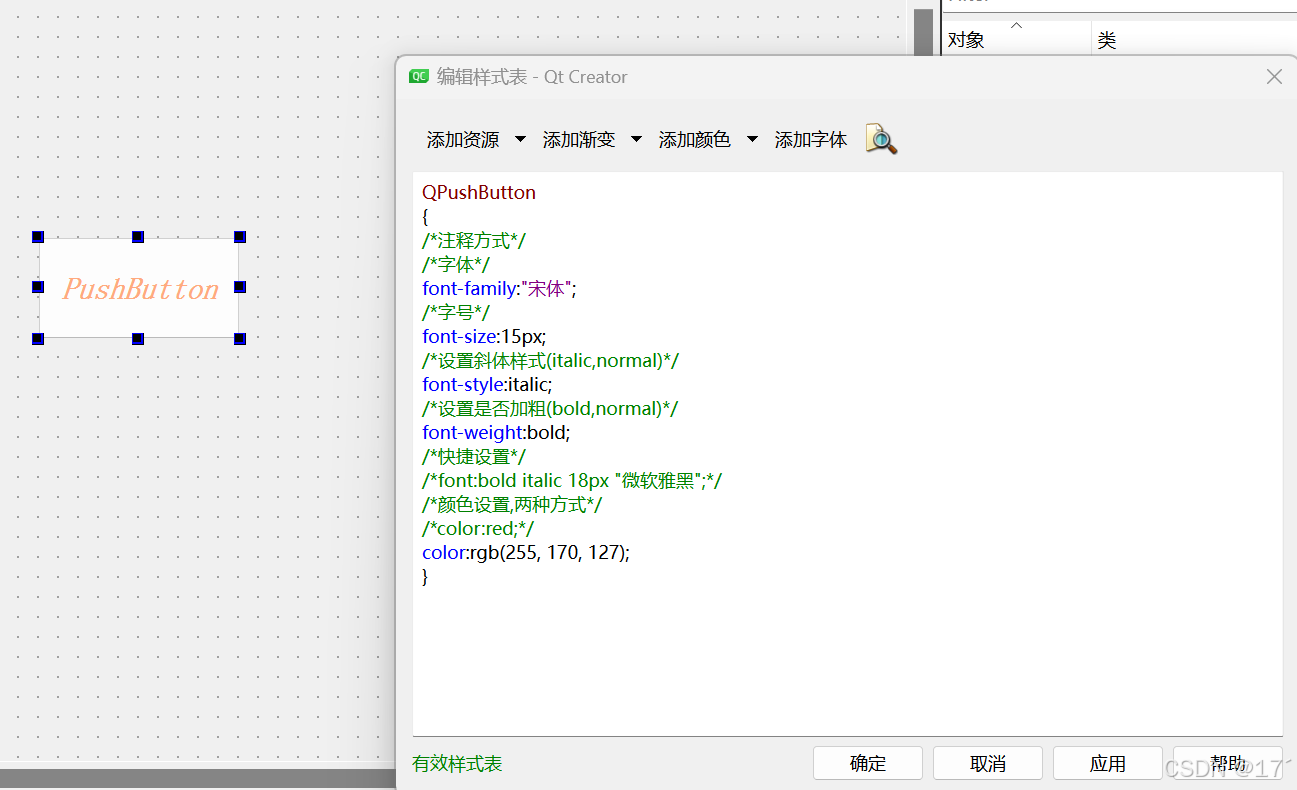1297x790 pixels.
Task: Click the font-family:"宋体" line
Action: [x=500, y=288]
